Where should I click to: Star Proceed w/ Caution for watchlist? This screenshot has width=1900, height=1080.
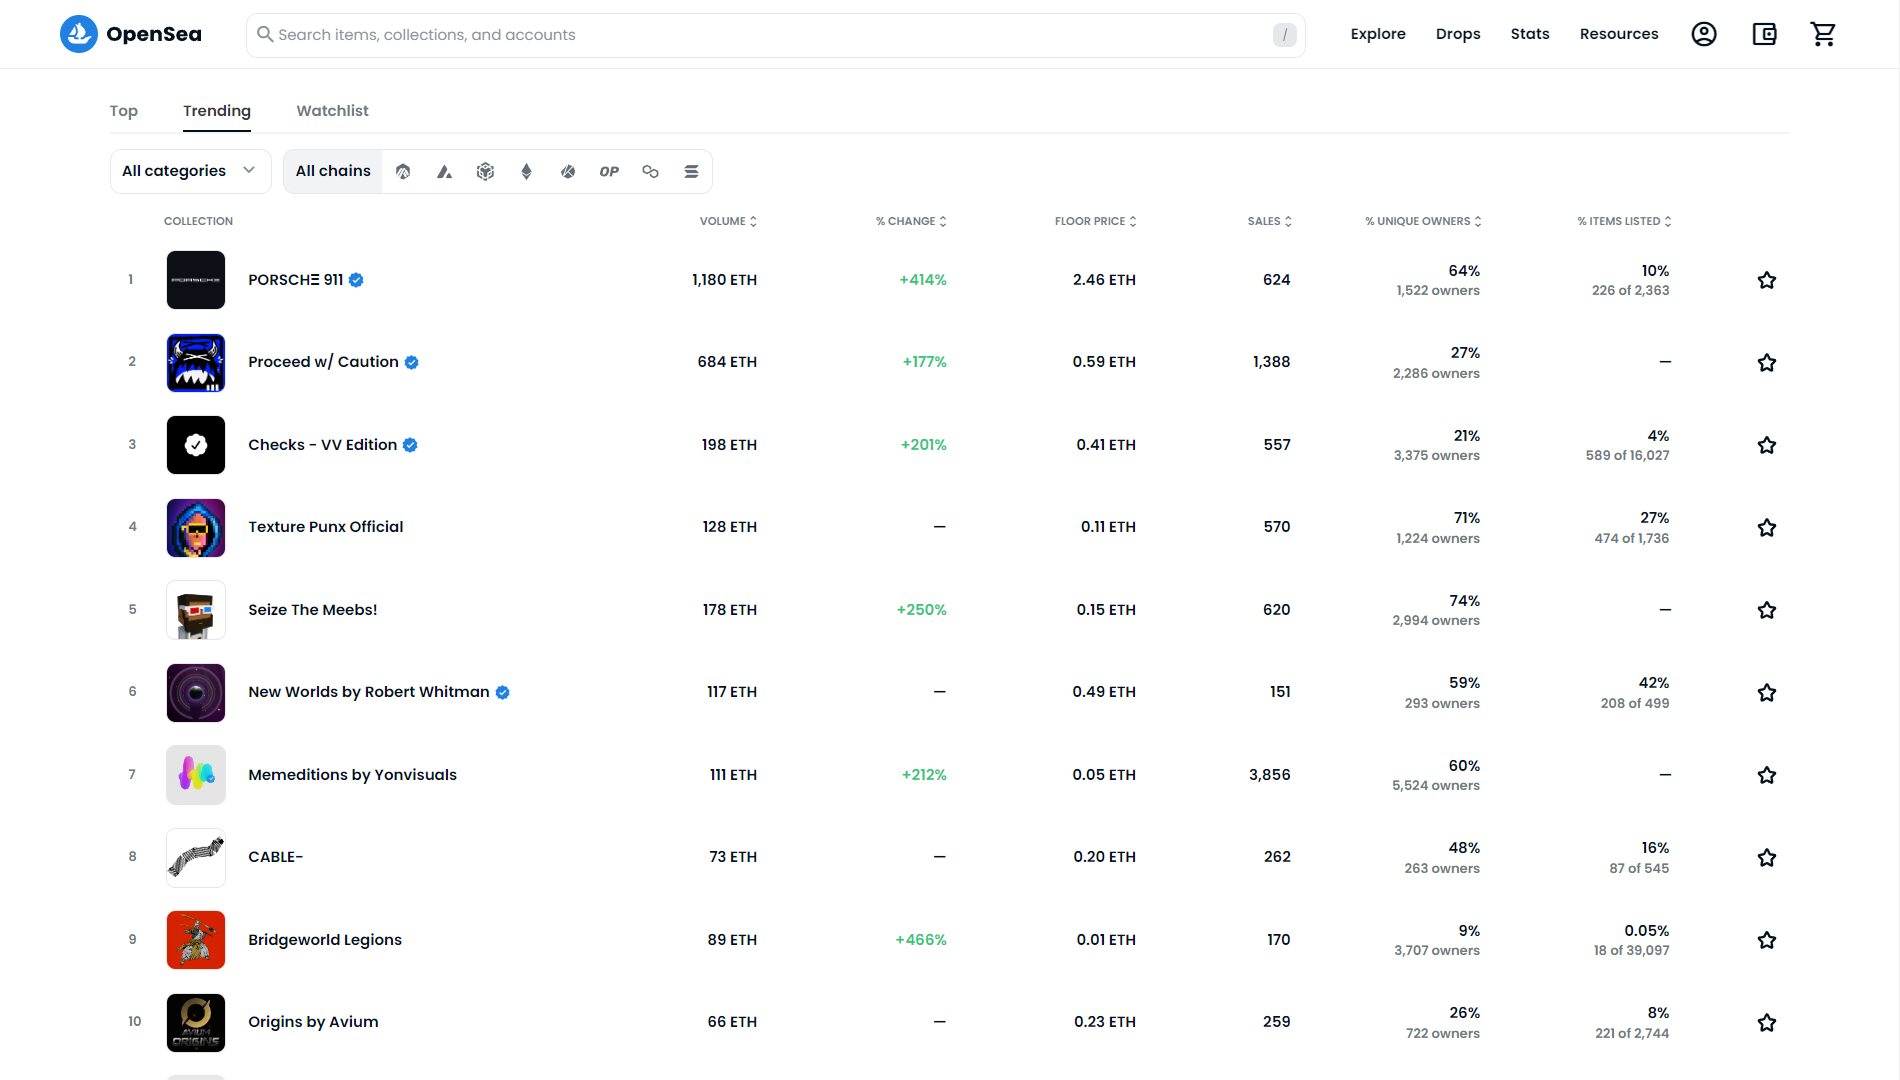click(1767, 362)
